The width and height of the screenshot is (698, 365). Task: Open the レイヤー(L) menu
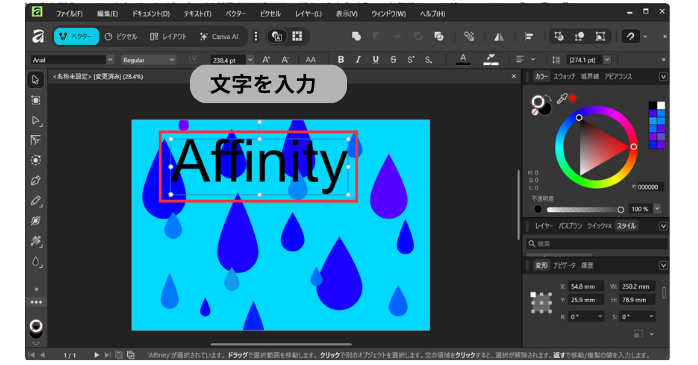click(x=308, y=14)
